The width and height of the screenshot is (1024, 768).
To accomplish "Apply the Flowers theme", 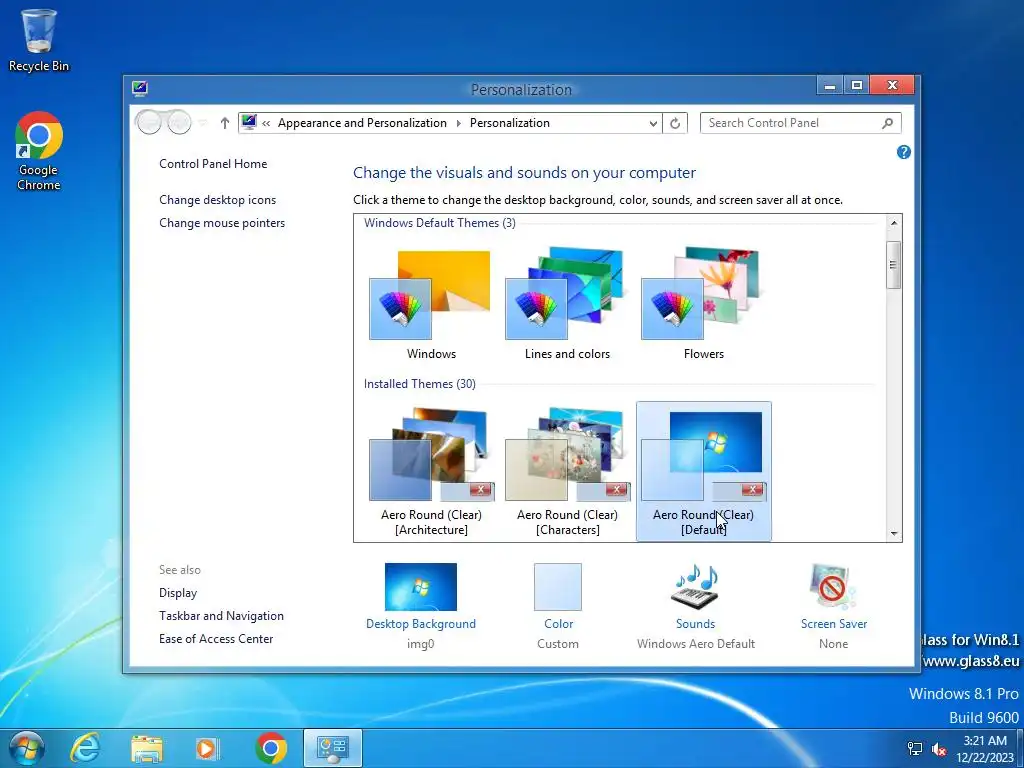I will pyautogui.click(x=703, y=304).
